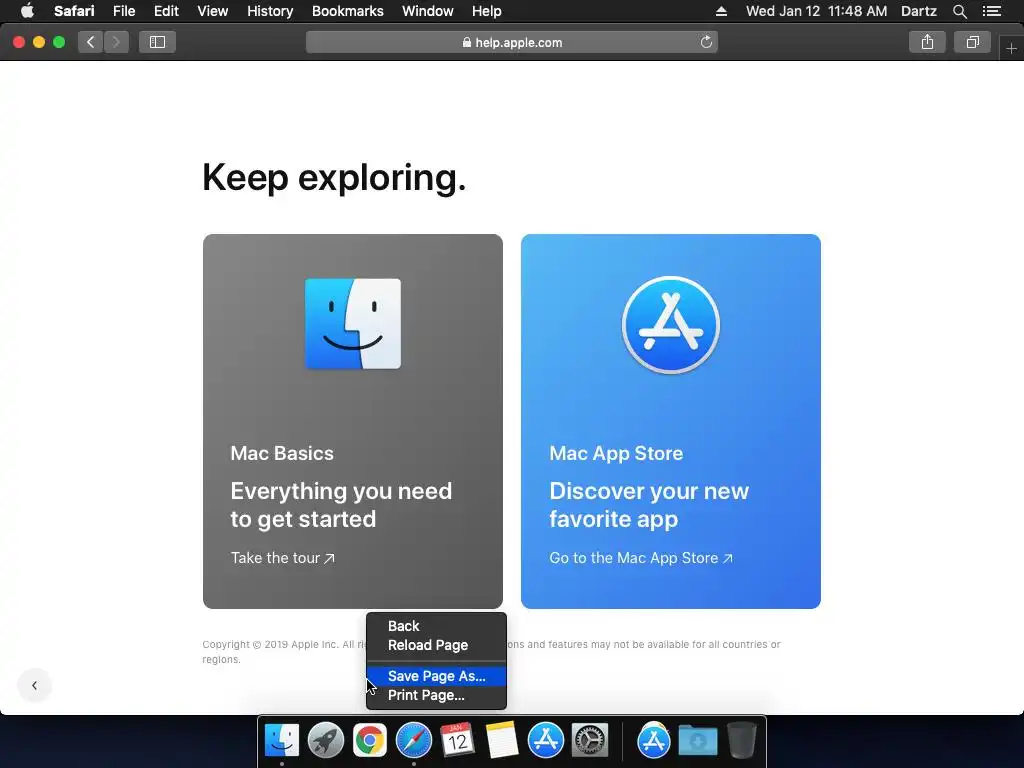Go forward with Safari toolbar forward arrow

[116, 42]
